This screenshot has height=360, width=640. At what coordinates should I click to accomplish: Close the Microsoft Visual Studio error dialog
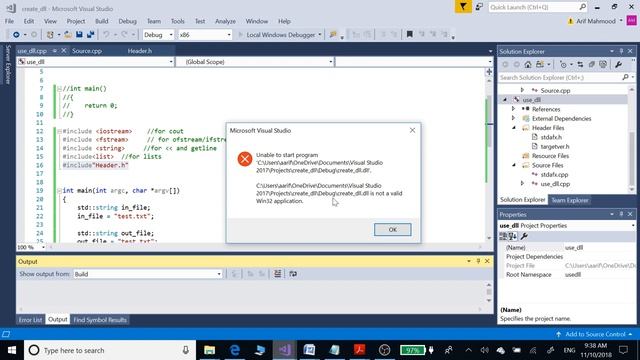click(412, 130)
